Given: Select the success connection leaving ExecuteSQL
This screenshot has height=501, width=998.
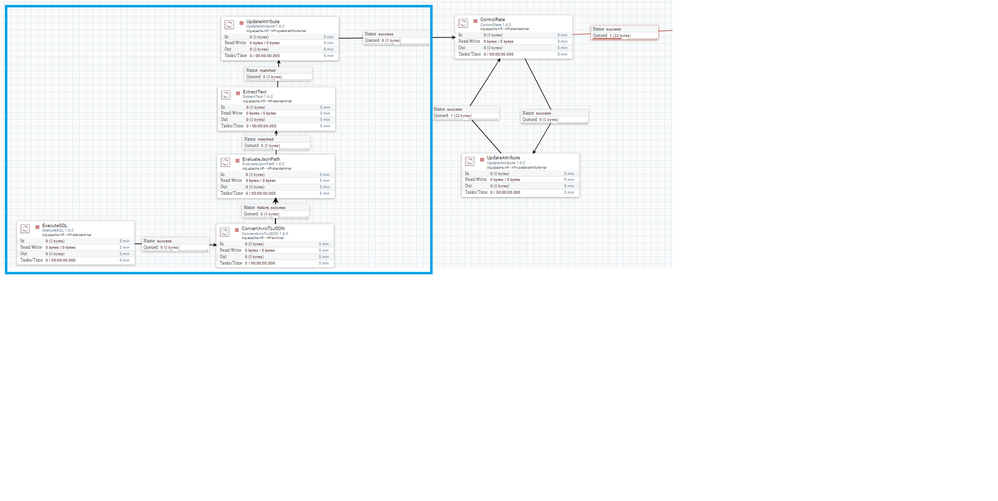Looking at the screenshot, I should click(176, 244).
